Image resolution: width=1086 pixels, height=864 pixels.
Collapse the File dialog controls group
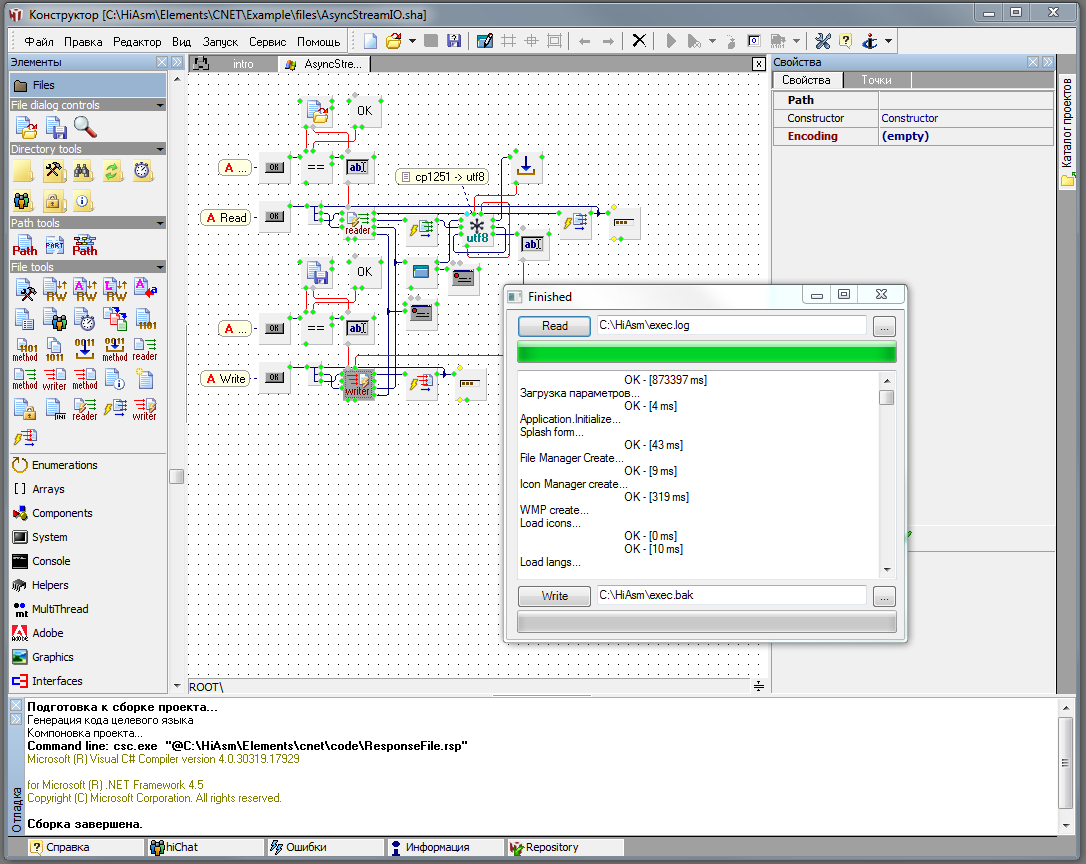(159, 105)
